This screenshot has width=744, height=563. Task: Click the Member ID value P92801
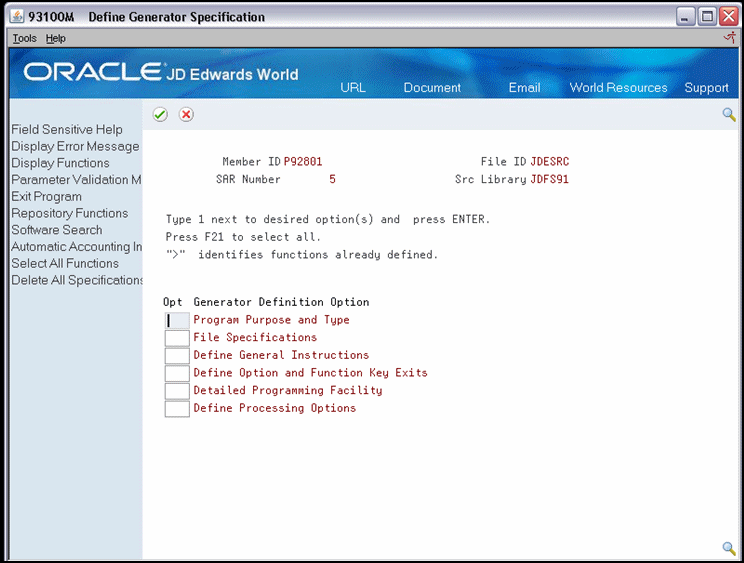pyautogui.click(x=303, y=162)
